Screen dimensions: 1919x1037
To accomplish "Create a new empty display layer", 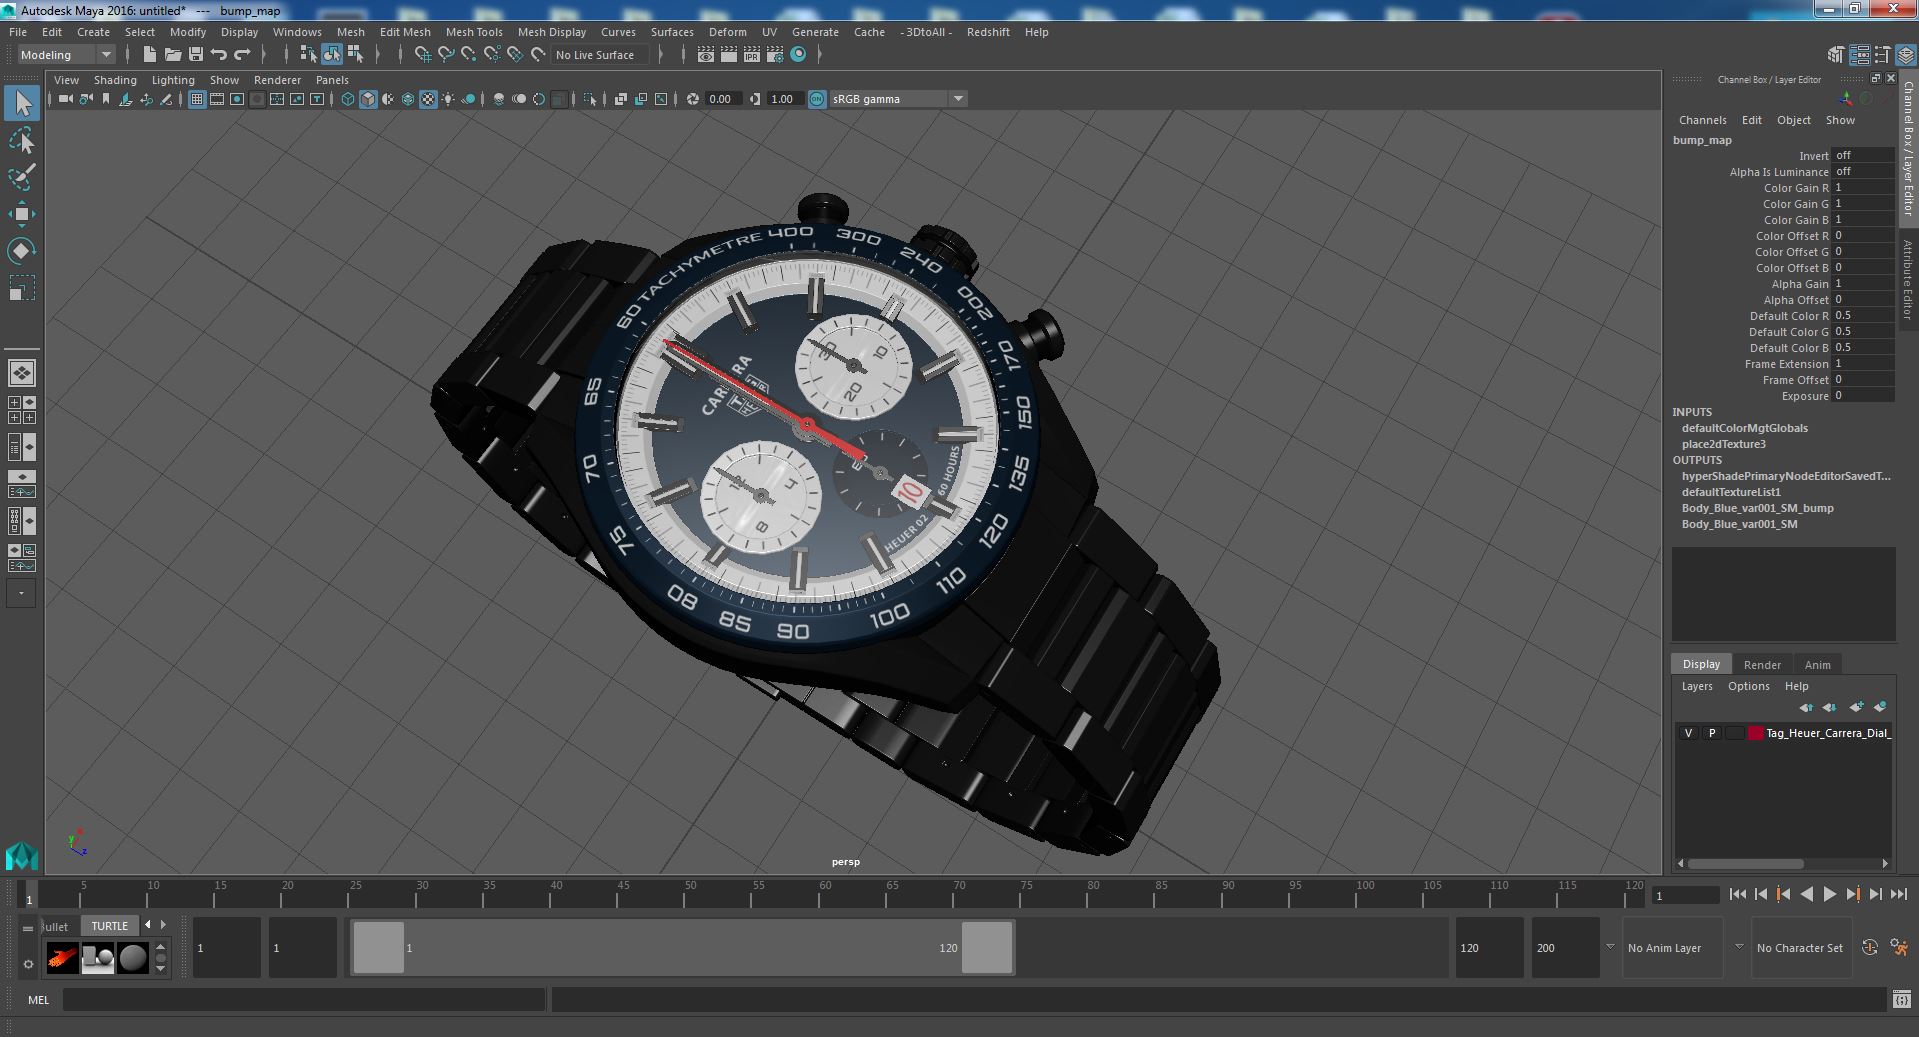I will [1856, 707].
